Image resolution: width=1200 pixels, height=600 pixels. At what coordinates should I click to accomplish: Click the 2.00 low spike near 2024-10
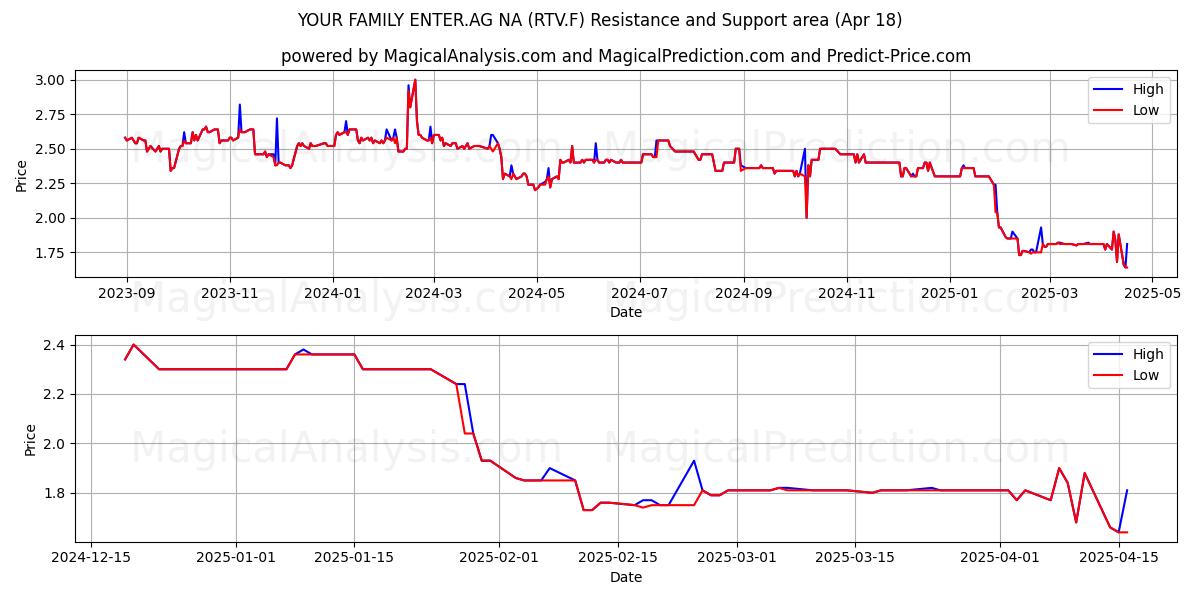pos(806,217)
